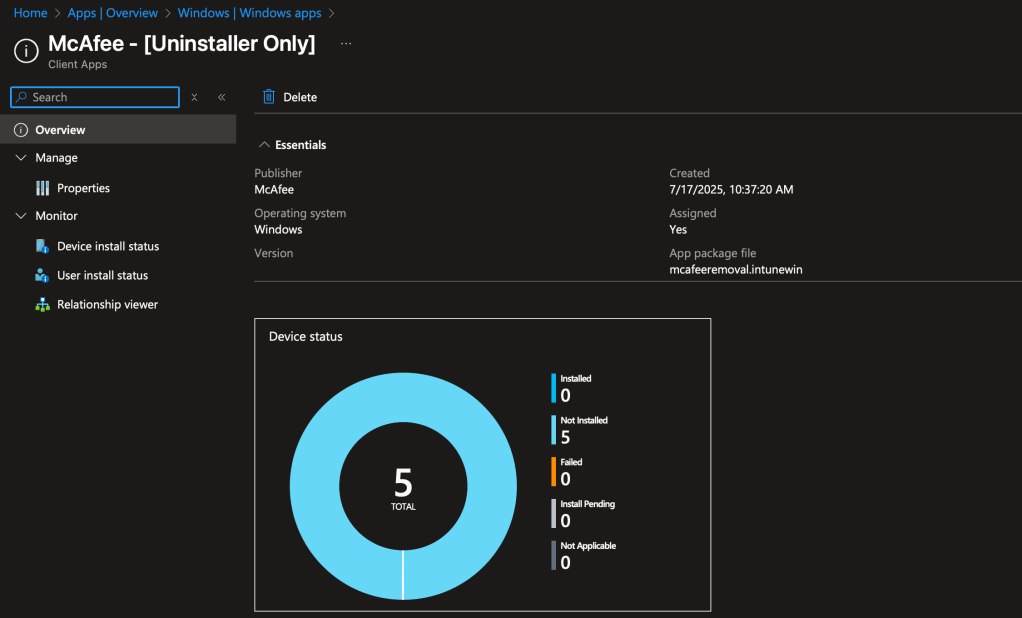Screen dimensions: 1022x618
Task: Open the Properties menu item
Action: point(83,188)
